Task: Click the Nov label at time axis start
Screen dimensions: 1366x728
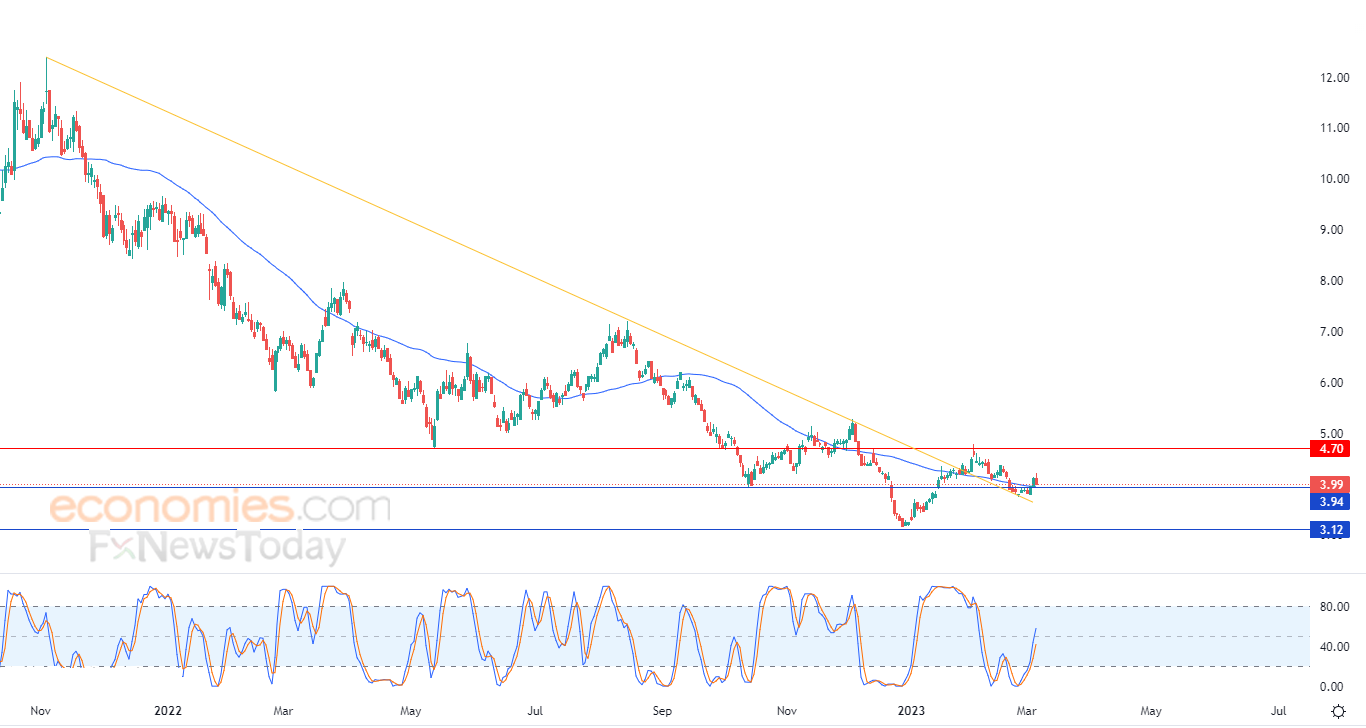Action: click(x=41, y=711)
